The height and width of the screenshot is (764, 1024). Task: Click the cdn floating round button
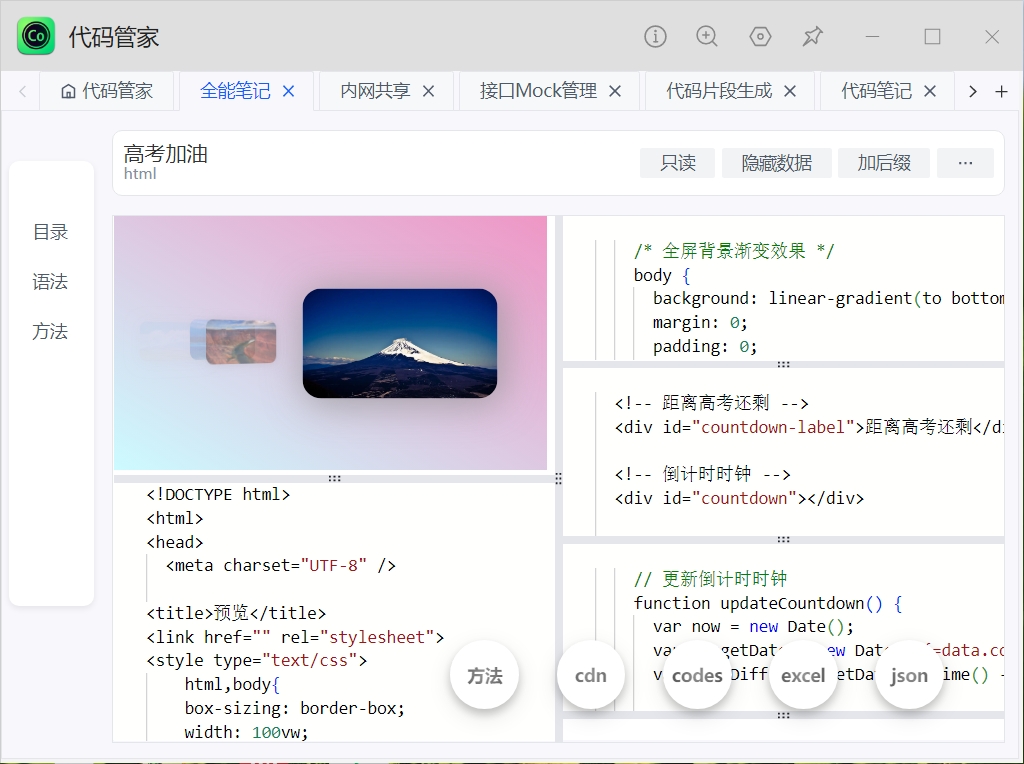click(591, 675)
